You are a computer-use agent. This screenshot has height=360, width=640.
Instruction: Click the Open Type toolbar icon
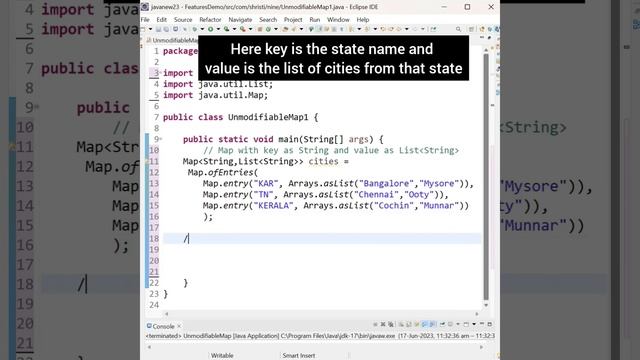point(285,29)
